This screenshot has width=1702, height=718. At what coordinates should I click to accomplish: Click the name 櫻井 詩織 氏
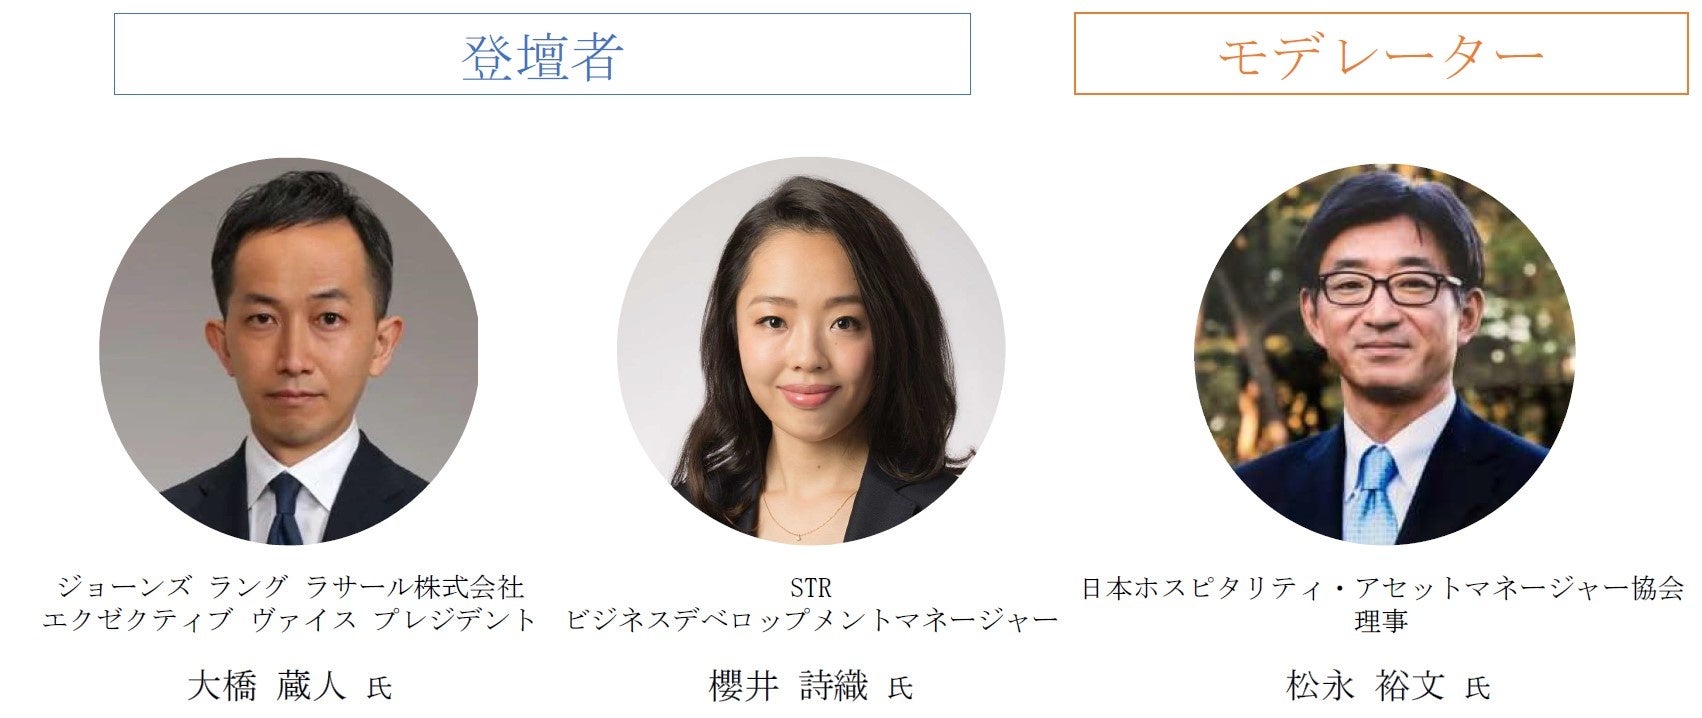pos(811,686)
